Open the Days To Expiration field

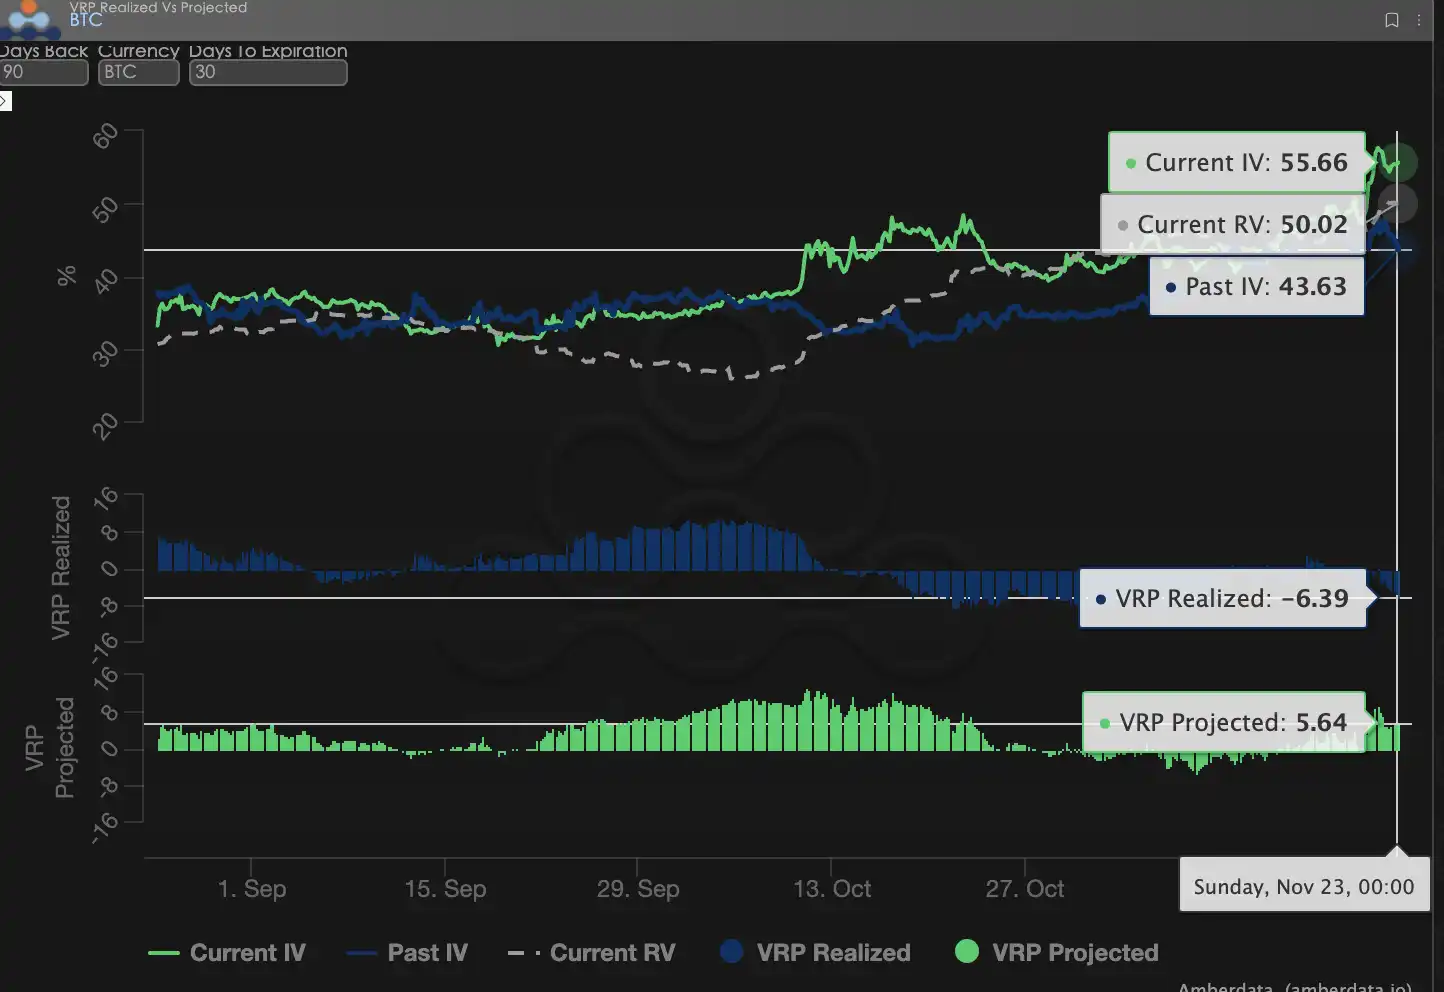[x=268, y=72]
